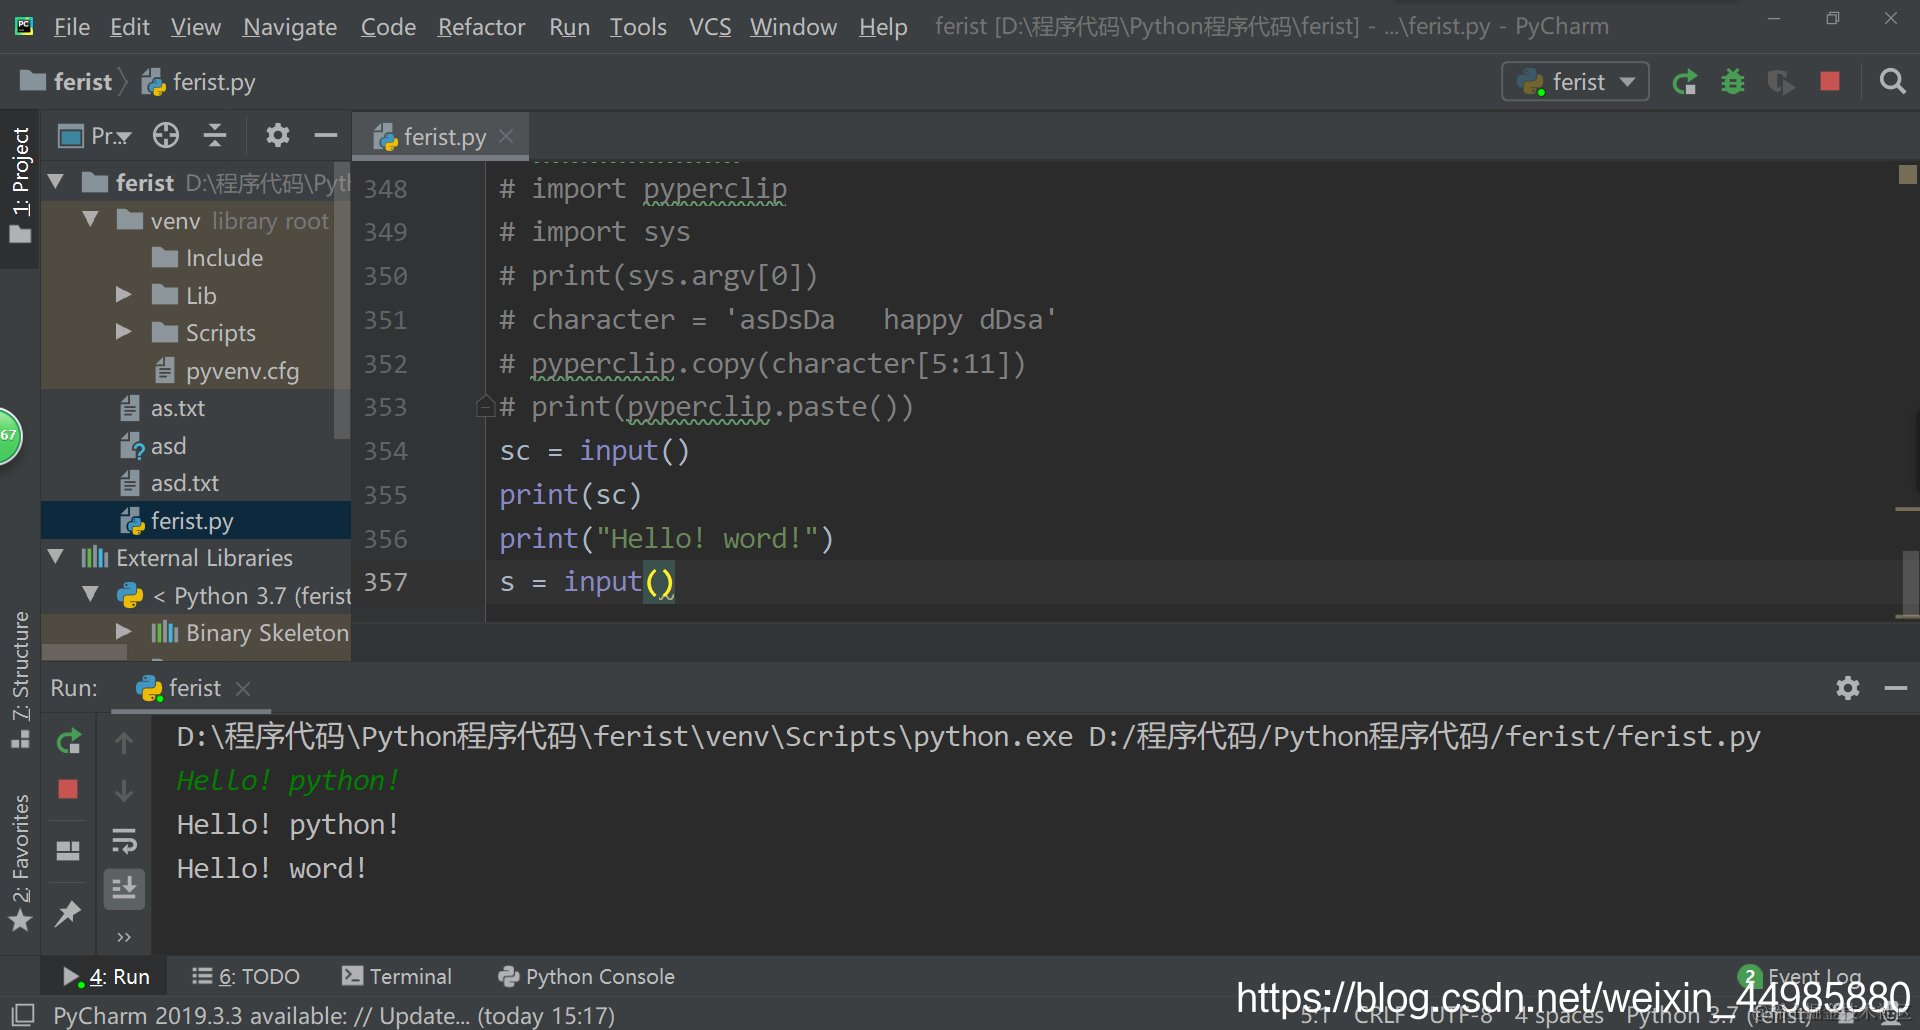This screenshot has width=1920, height=1030.
Task: Toggle the Z: Structure side tab
Action: (20, 681)
